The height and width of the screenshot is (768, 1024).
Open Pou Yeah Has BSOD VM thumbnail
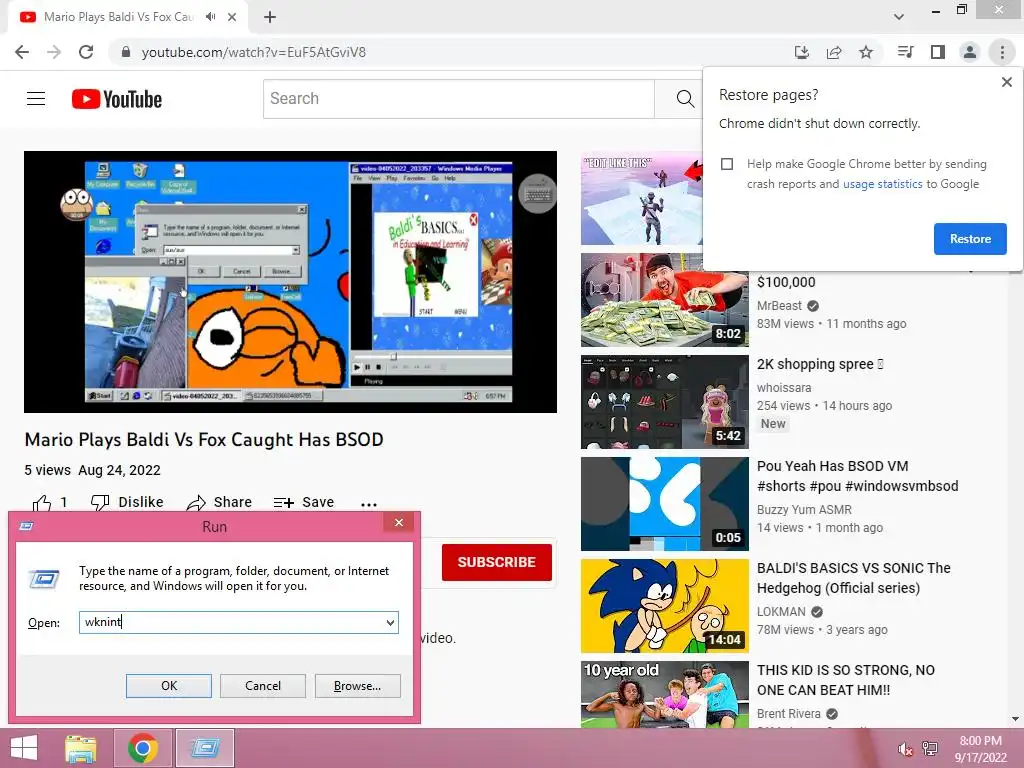click(664, 504)
